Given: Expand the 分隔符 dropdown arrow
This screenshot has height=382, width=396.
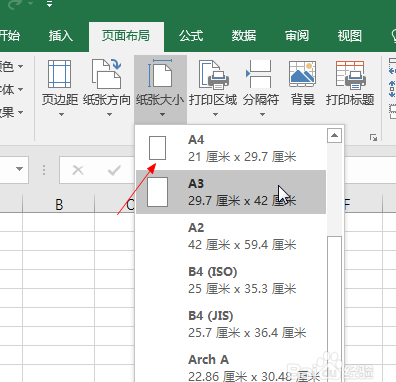Looking at the screenshot, I should coord(262,114).
